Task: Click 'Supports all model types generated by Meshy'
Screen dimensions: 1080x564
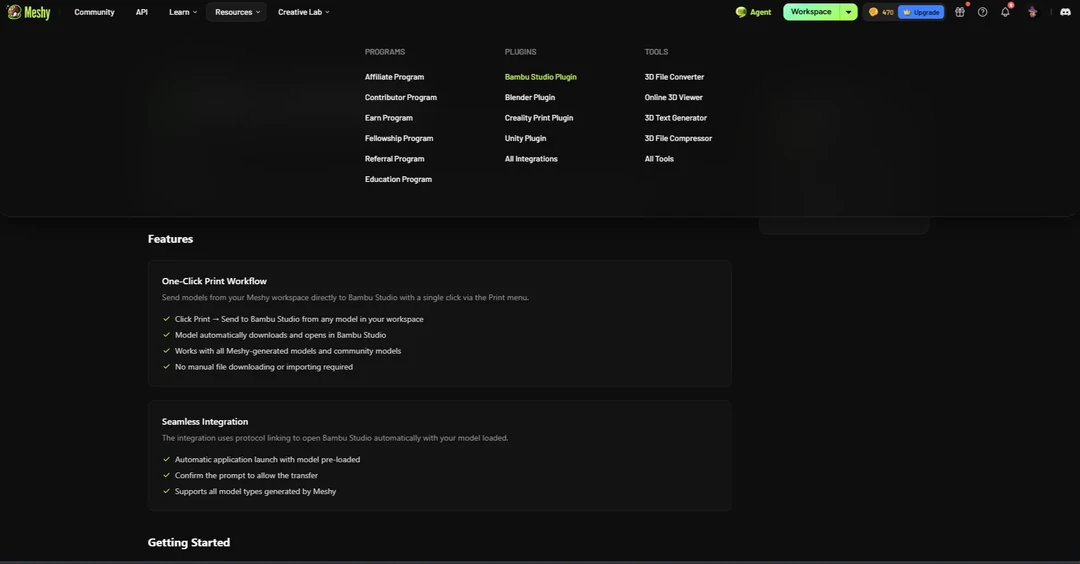Action: coord(256,491)
